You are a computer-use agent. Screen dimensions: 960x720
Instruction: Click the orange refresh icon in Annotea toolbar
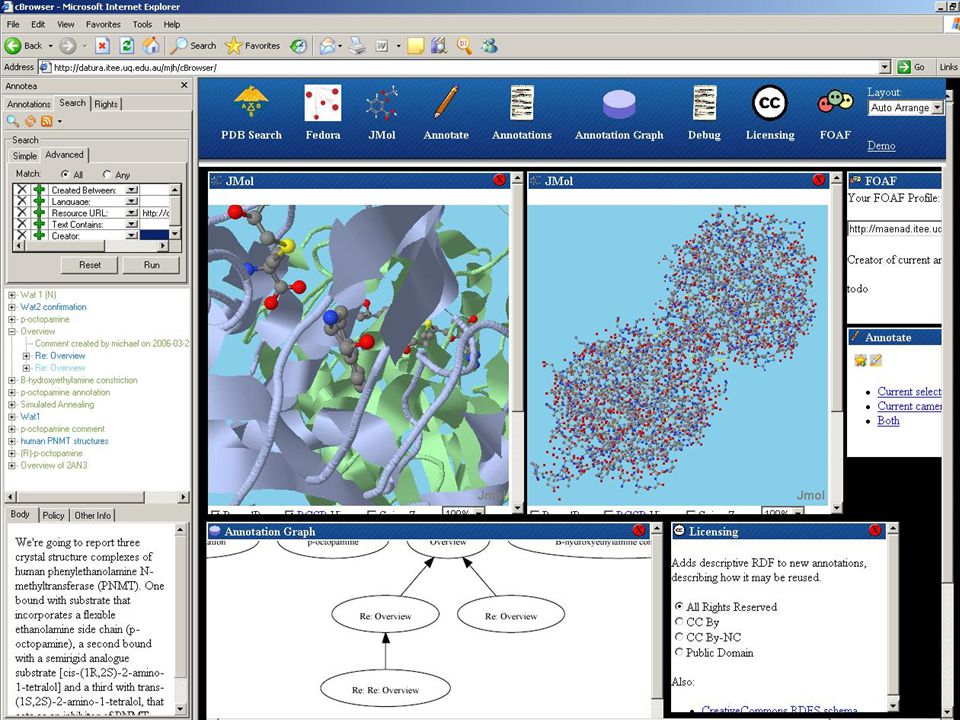30,121
